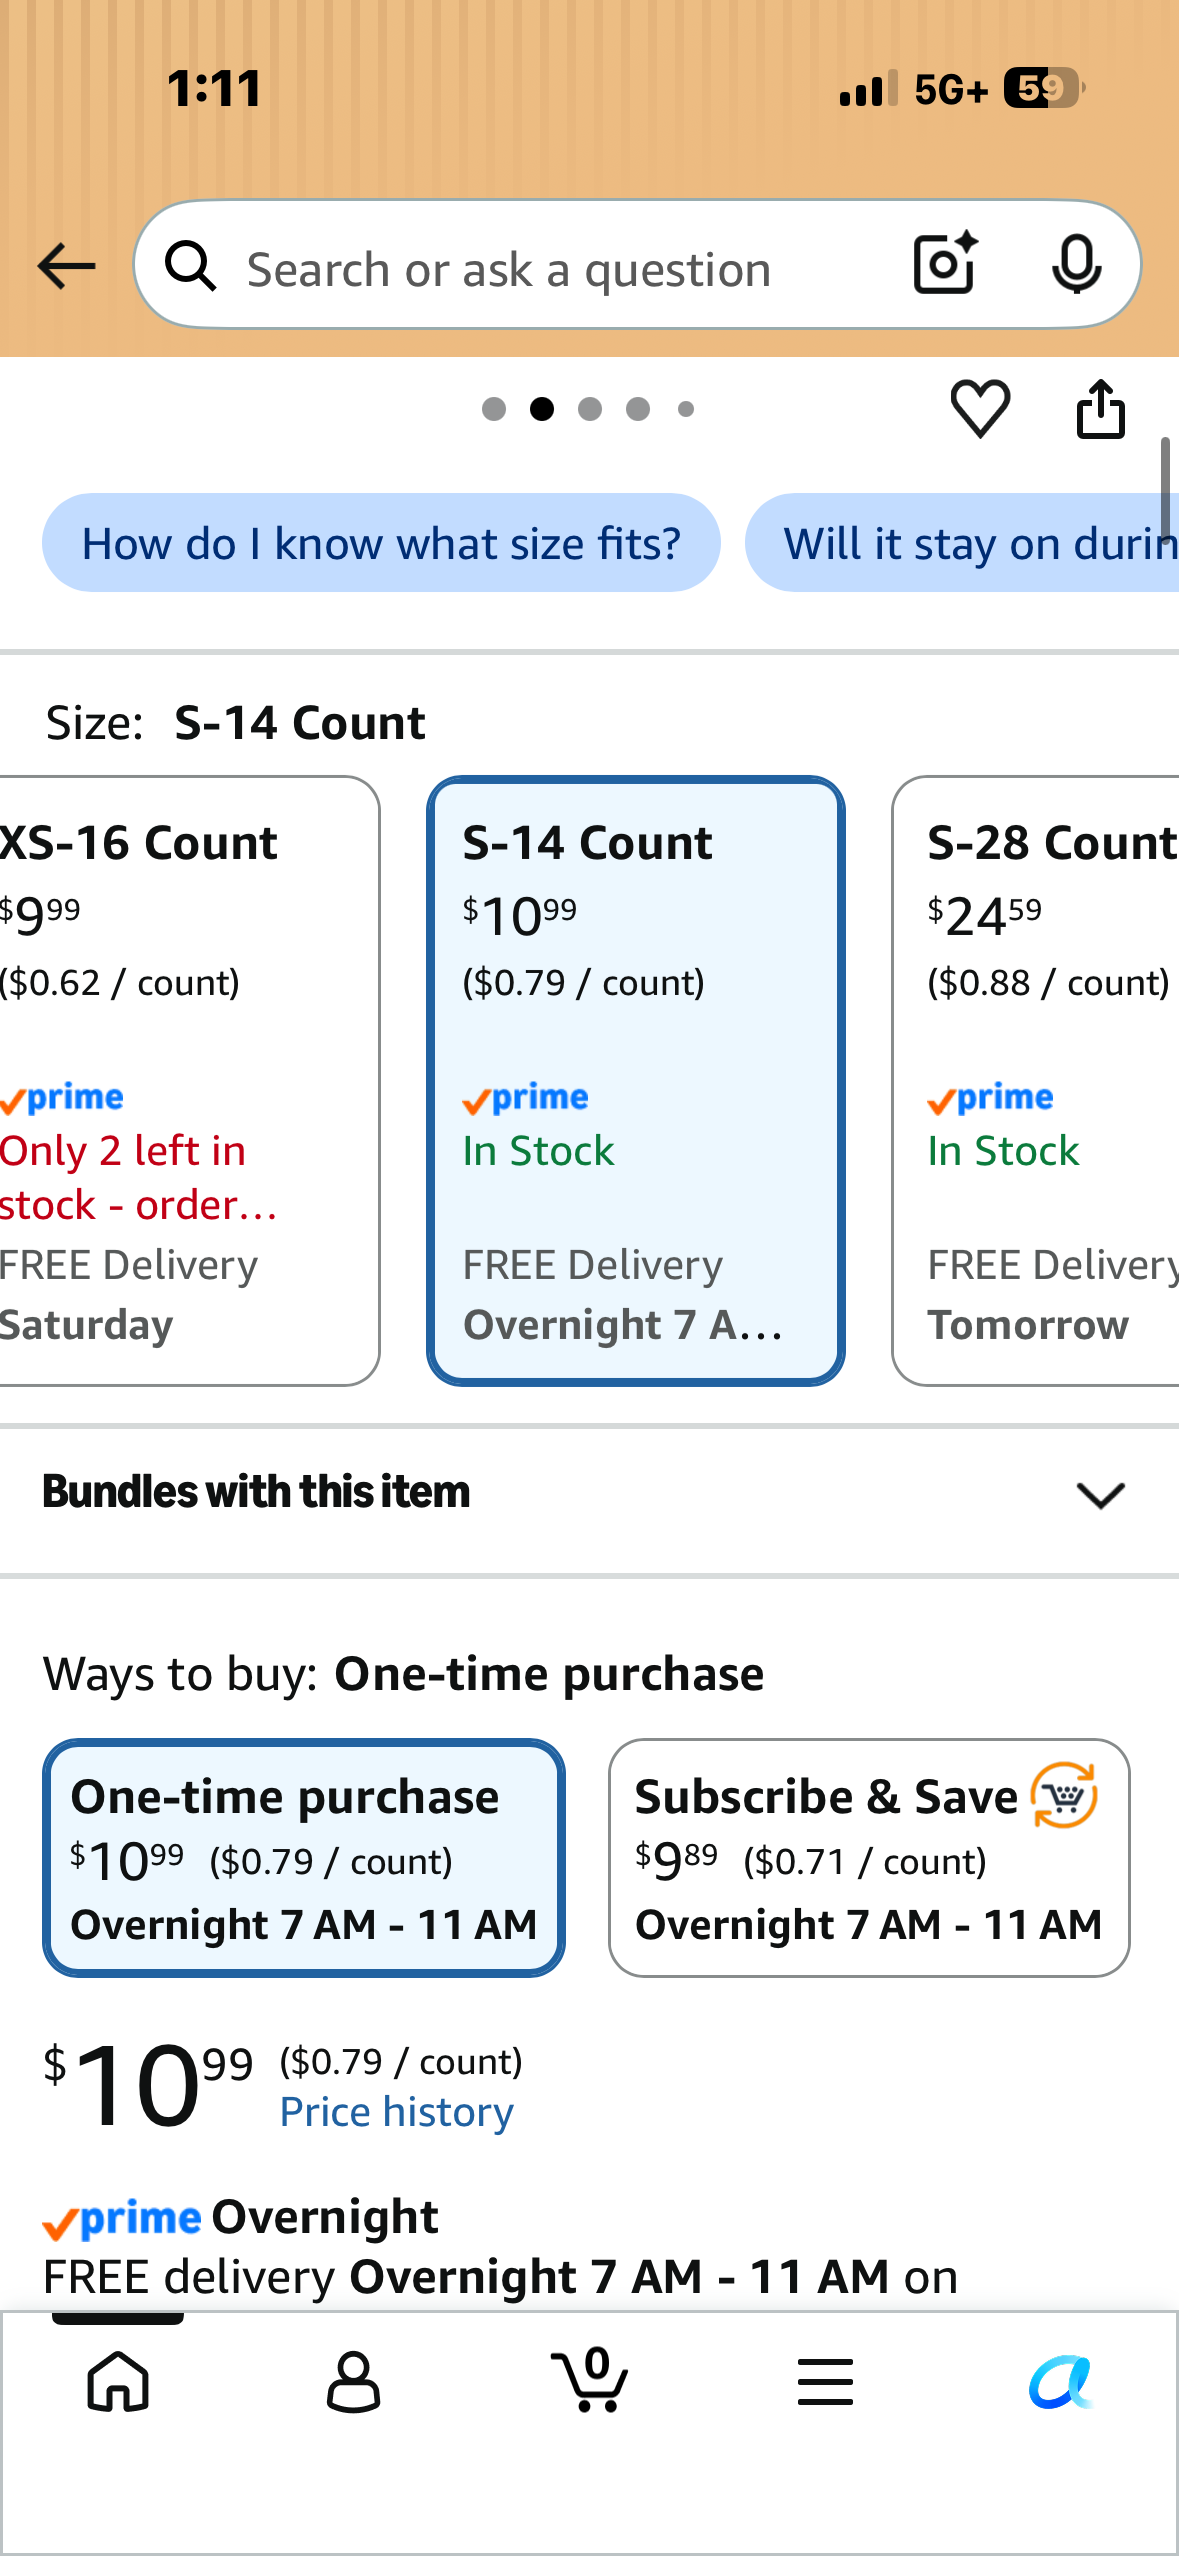The height and width of the screenshot is (2556, 1179).
Task: Select the S-28 Count size option
Action: tap(1037, 1081)
